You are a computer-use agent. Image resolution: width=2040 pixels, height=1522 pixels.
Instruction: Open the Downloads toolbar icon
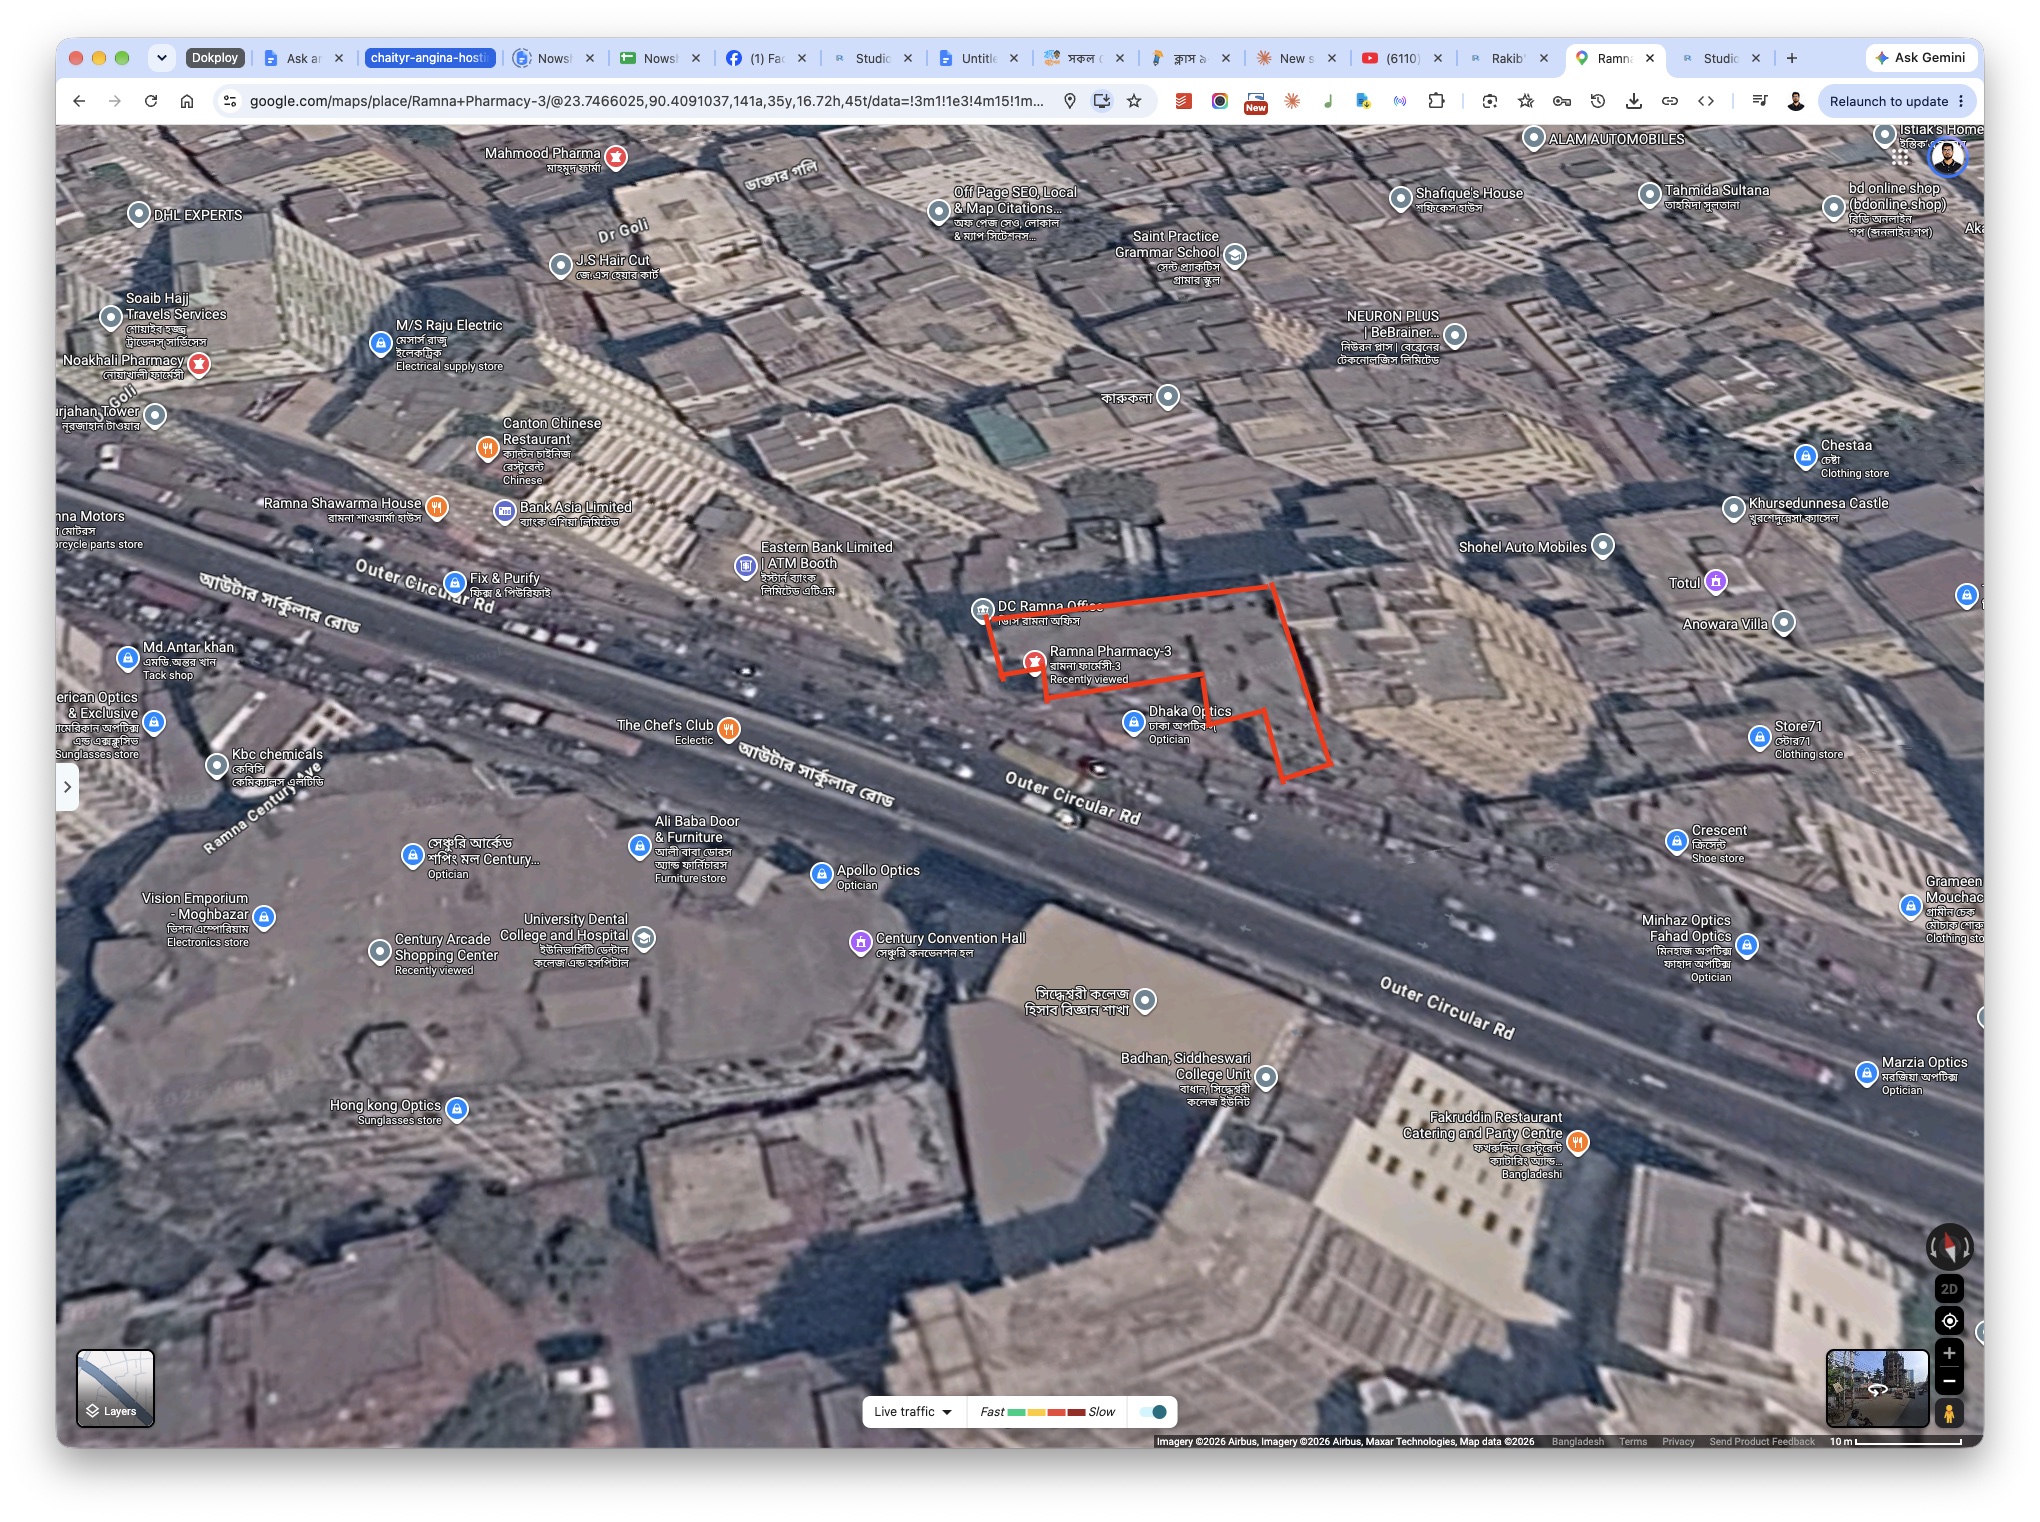[x=1634, y=101]
